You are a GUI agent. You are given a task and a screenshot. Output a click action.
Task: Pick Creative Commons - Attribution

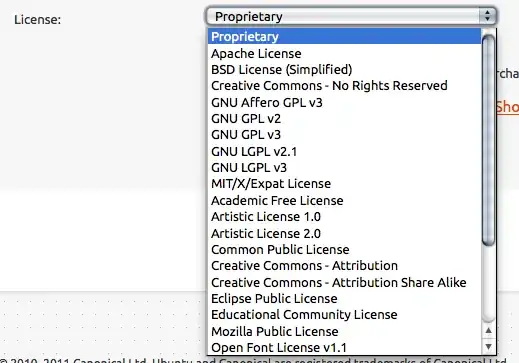[x=344, y=266]
